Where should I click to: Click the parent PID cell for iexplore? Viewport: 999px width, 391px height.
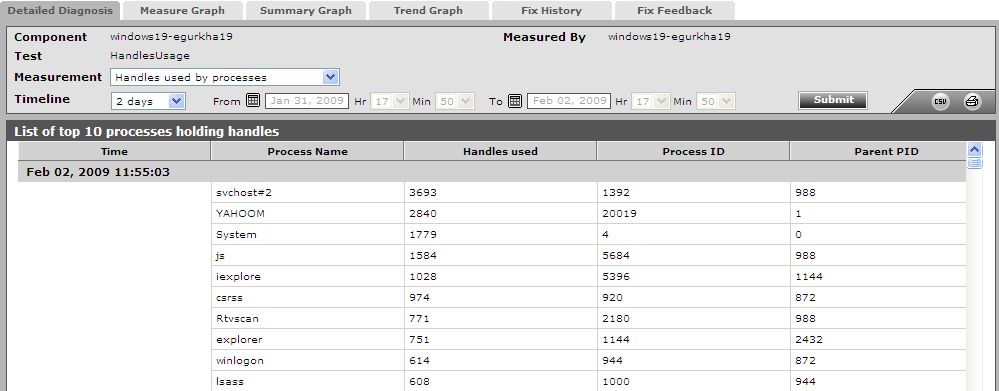click(879, 276)
